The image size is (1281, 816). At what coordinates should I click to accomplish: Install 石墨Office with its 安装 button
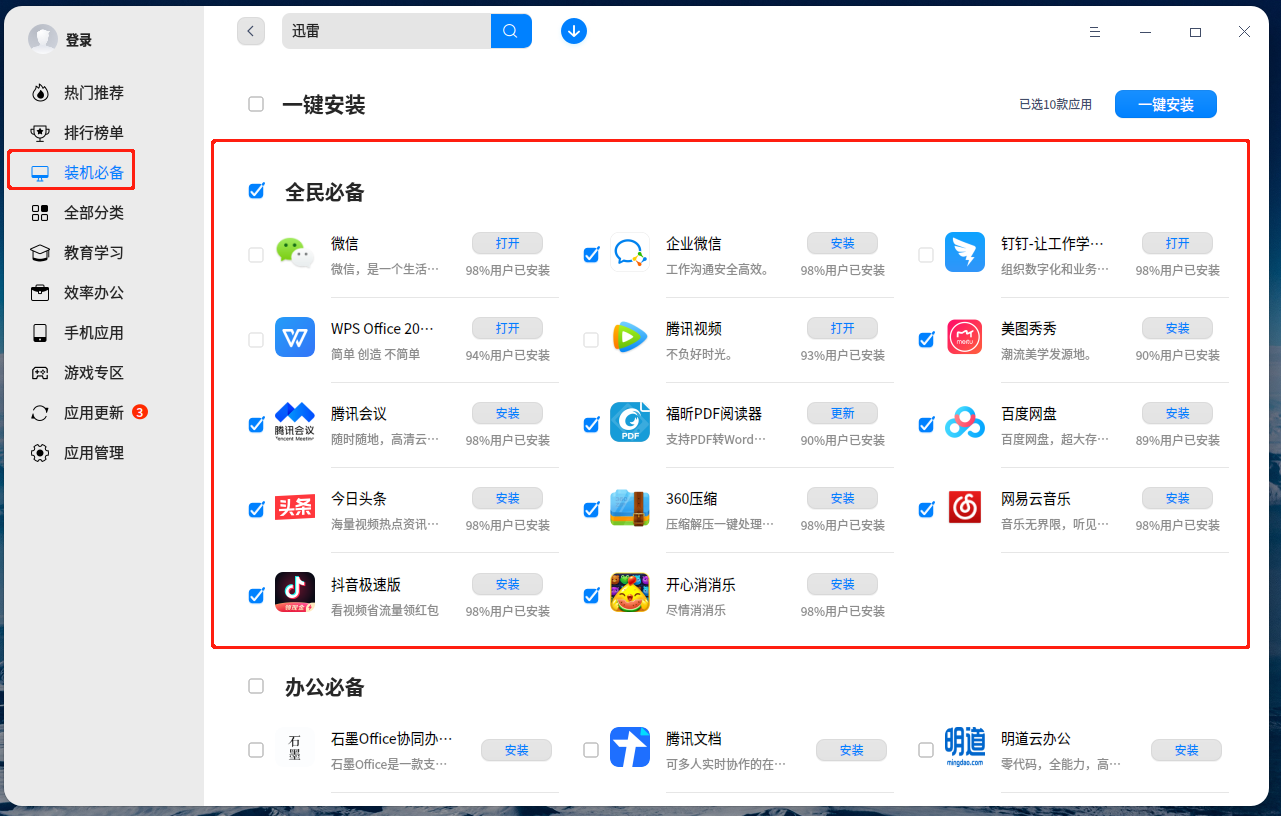tap(516, 750)
